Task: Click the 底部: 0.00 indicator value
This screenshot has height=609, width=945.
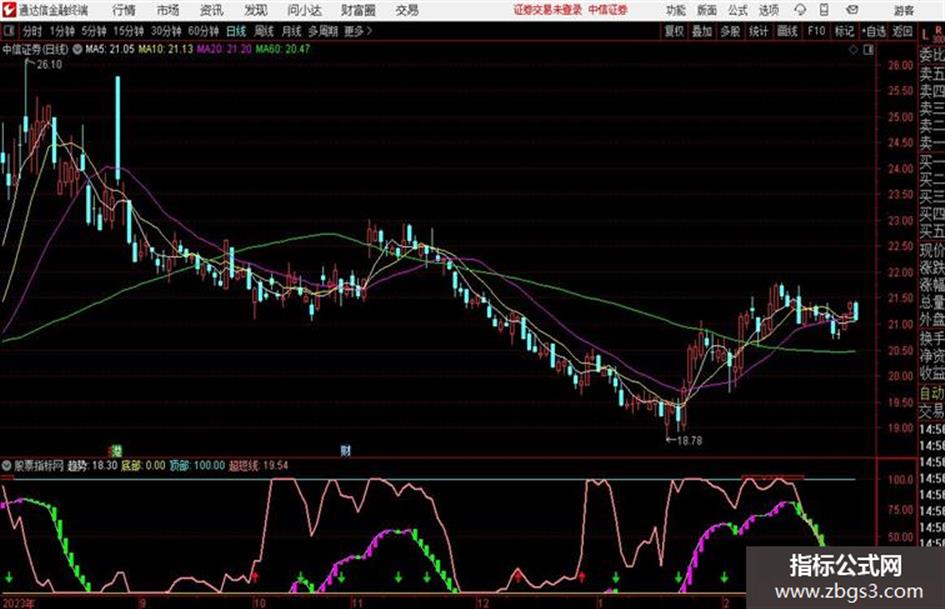Action: click(x=143, y=466)
